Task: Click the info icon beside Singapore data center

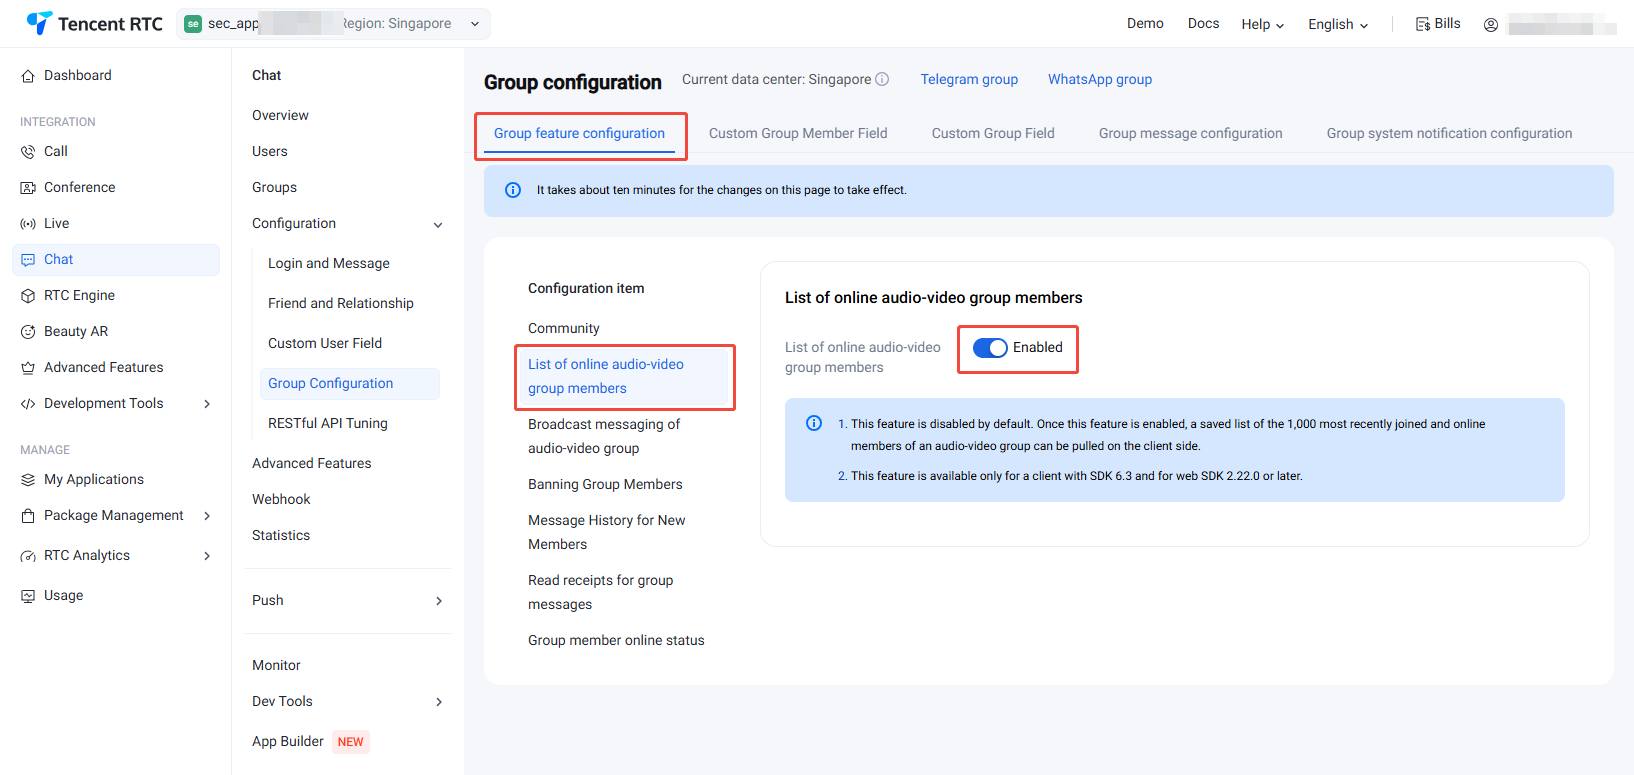Action: pos(882,80)
